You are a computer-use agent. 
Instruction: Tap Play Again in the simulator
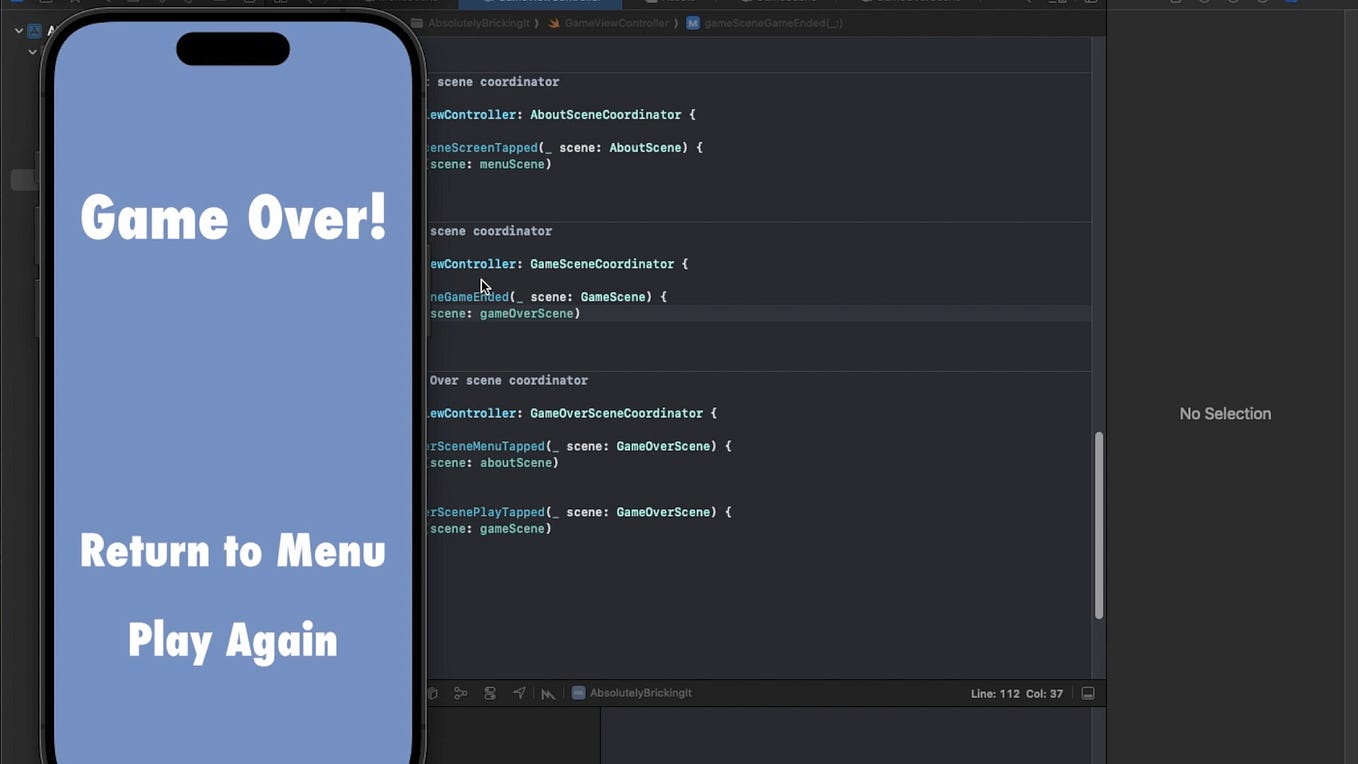click(232, 641)
